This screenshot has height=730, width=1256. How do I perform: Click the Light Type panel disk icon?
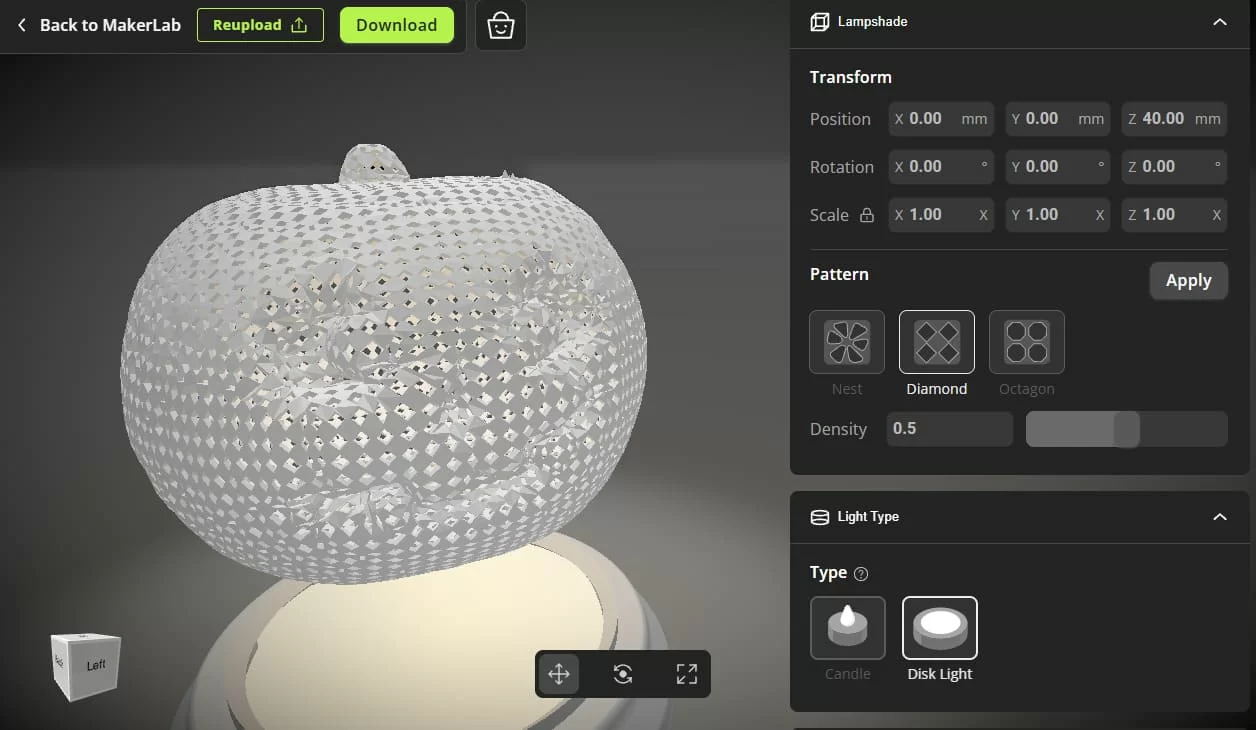tap(820, 517)
